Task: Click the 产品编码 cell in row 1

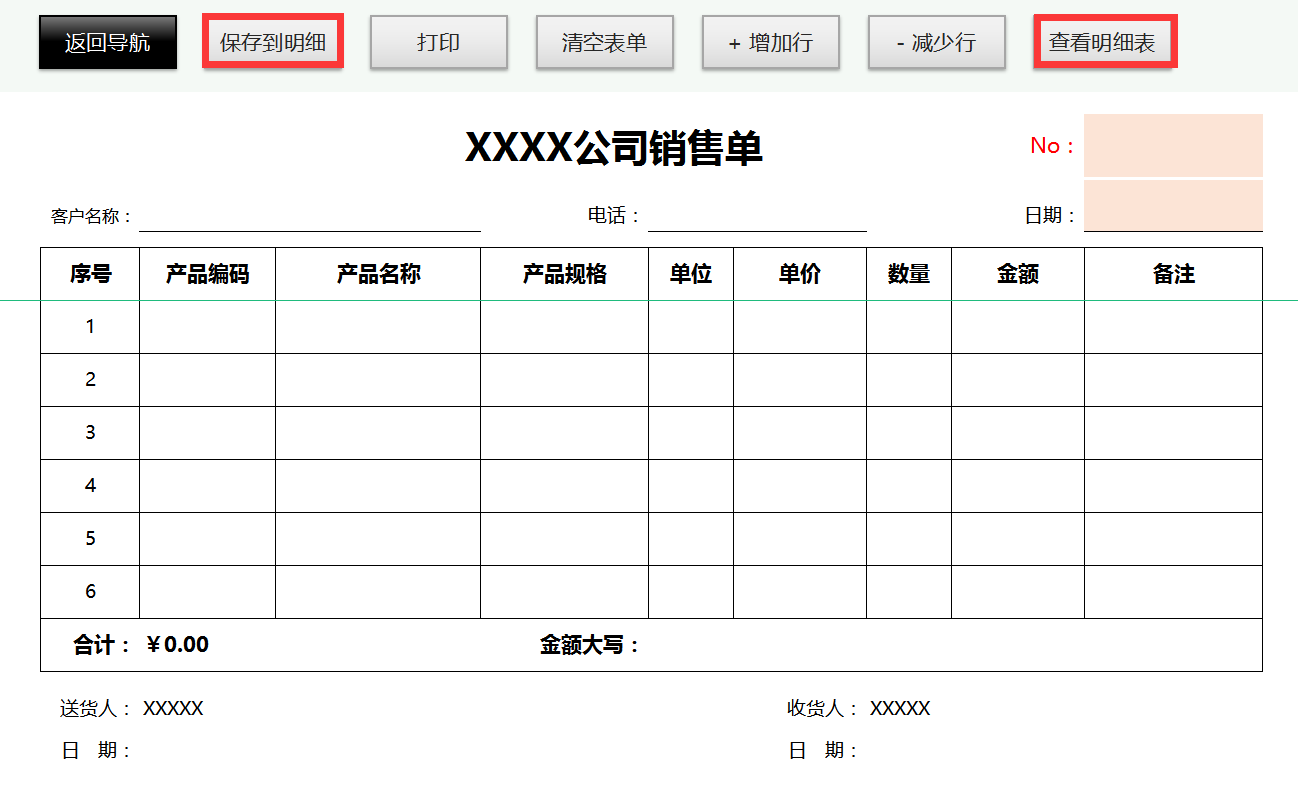Action: (207, 327)
